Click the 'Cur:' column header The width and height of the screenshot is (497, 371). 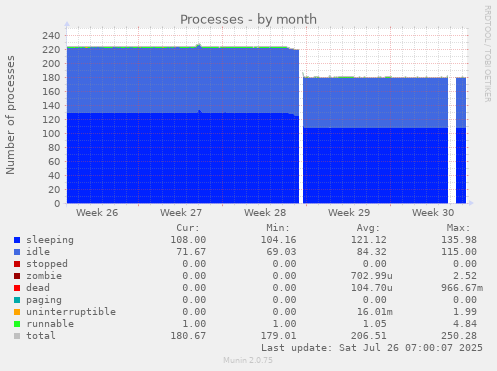pos(188,228)
